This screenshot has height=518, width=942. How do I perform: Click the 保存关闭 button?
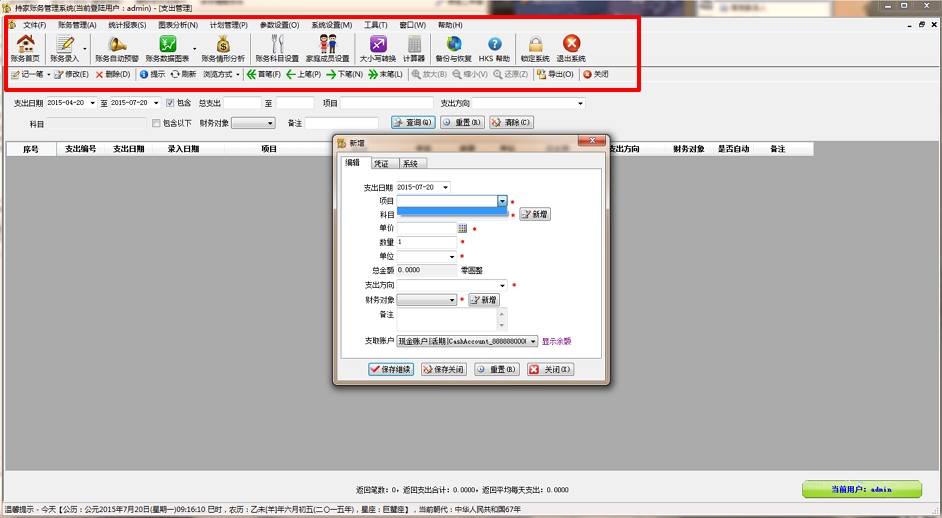pos(444,370)
